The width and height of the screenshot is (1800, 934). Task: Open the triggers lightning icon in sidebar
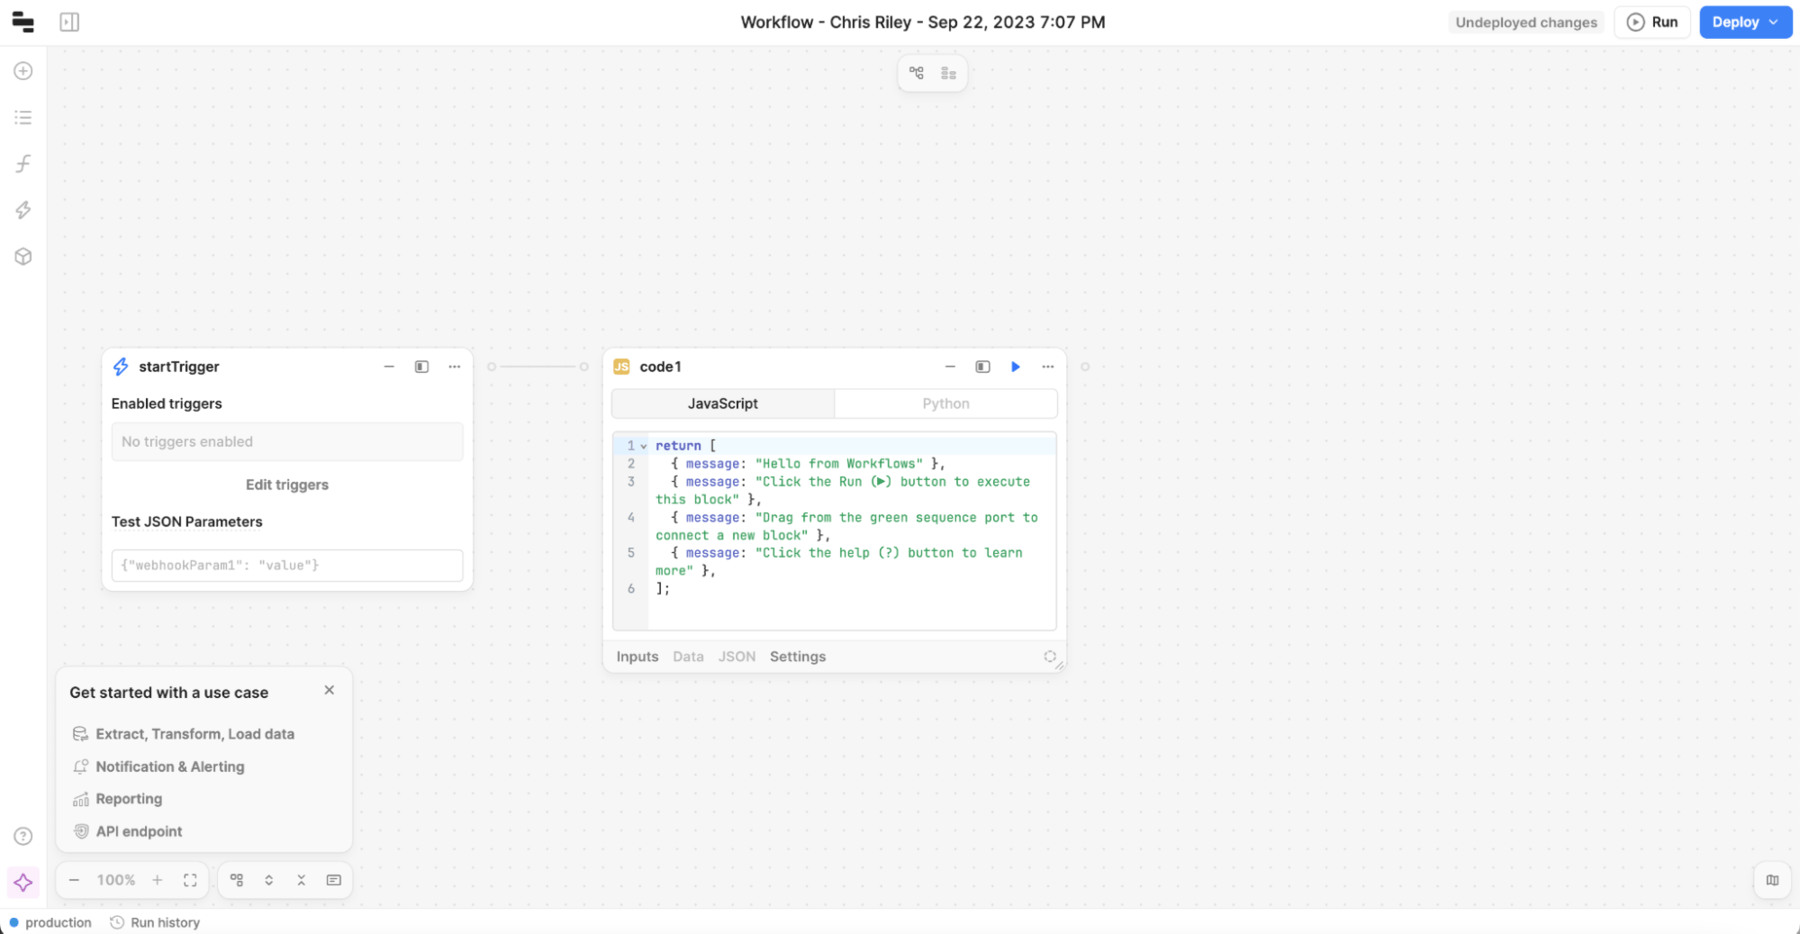[x=23, y=210]
